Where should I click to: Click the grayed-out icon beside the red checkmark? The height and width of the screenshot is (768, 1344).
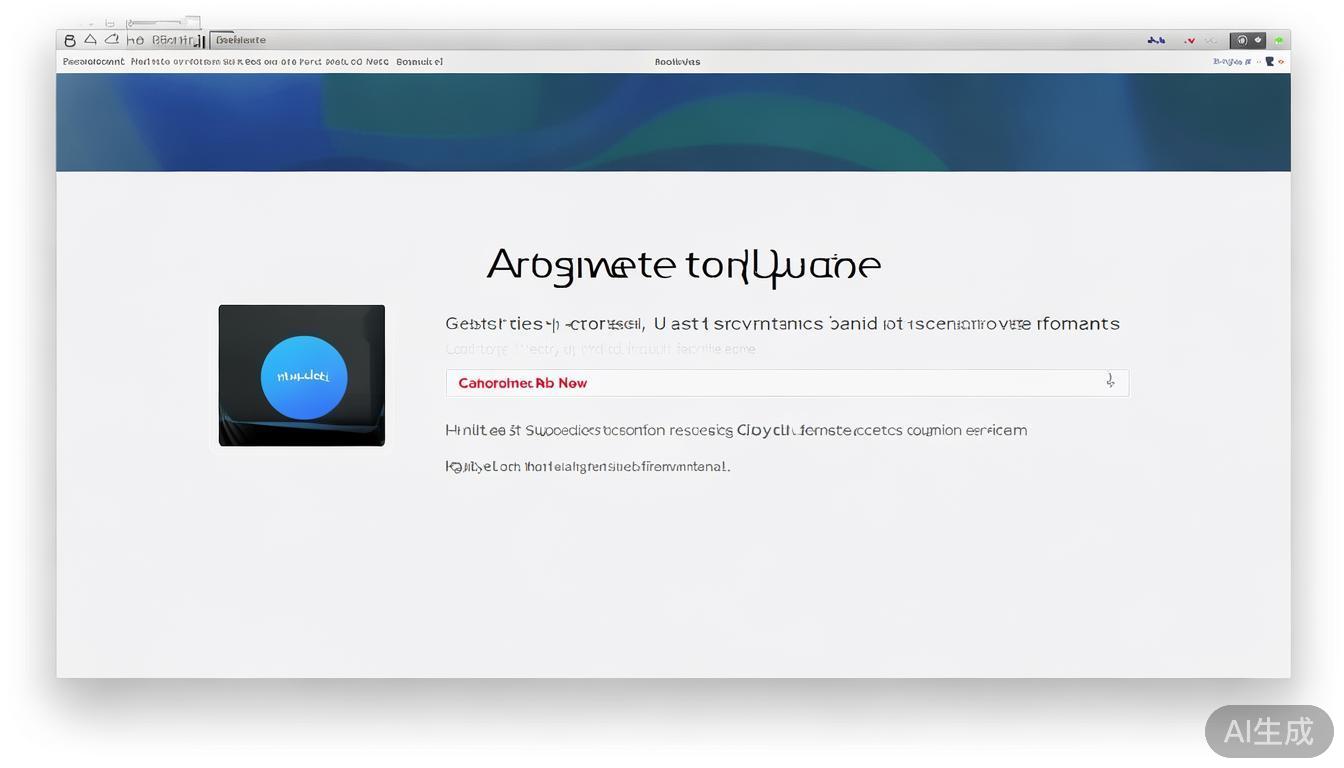coord(1211,41)
